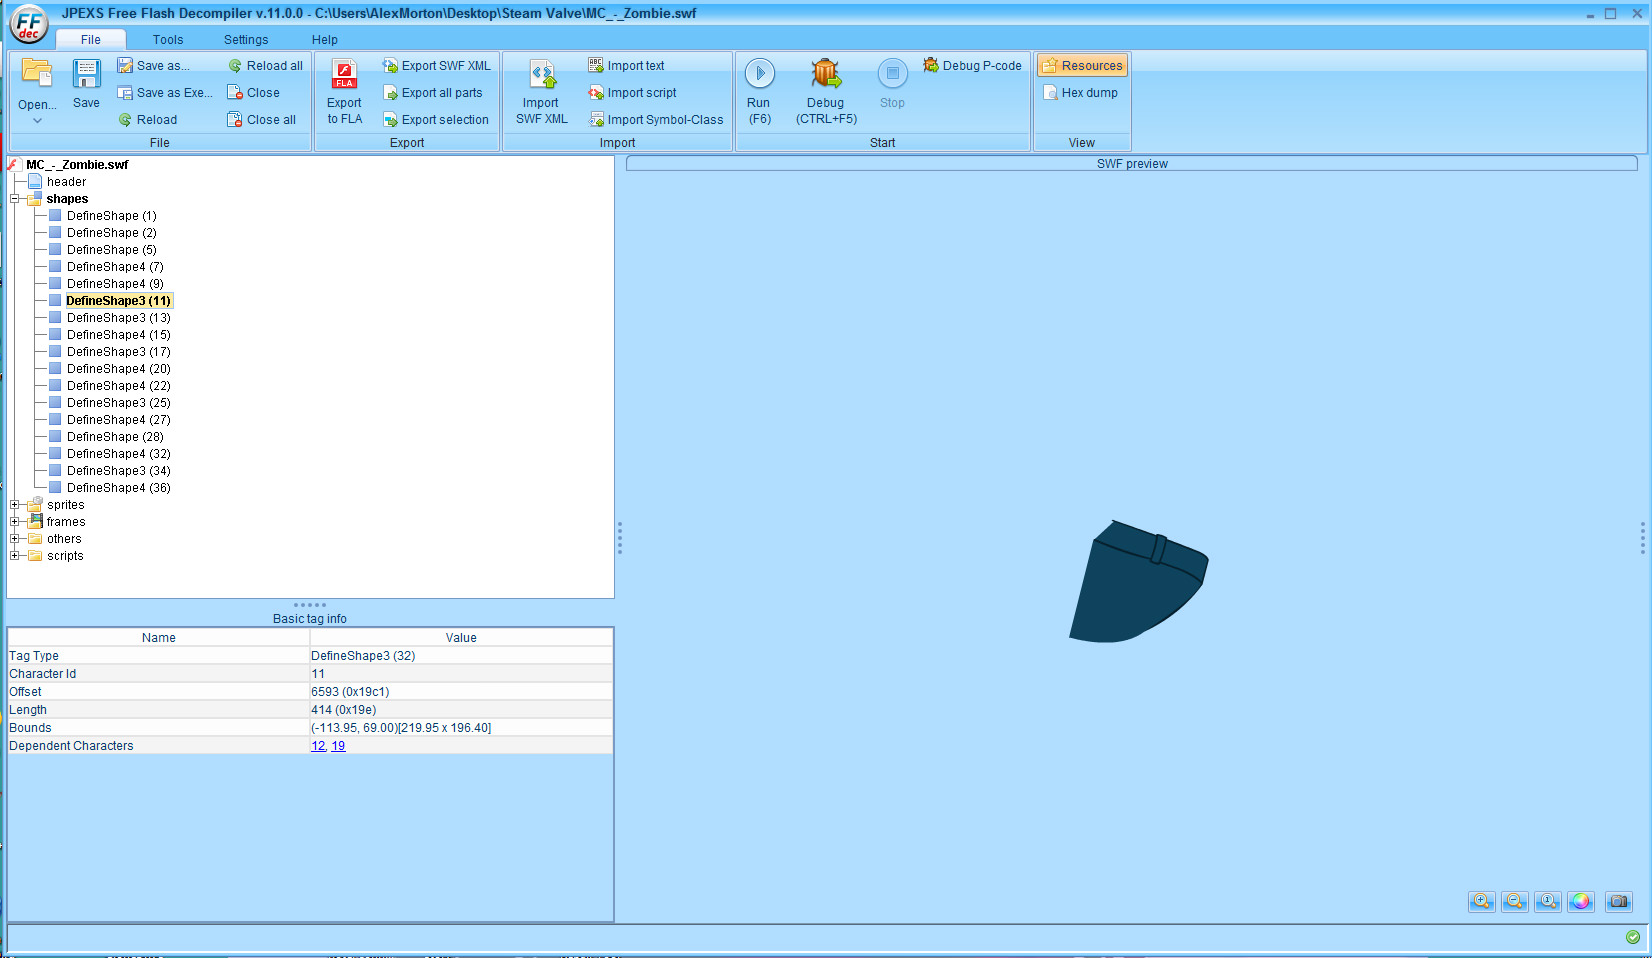Open dependent character link 12
The height and width of the screenshot is (958, 1652).
pyautogui.click(x=318, y=746)
